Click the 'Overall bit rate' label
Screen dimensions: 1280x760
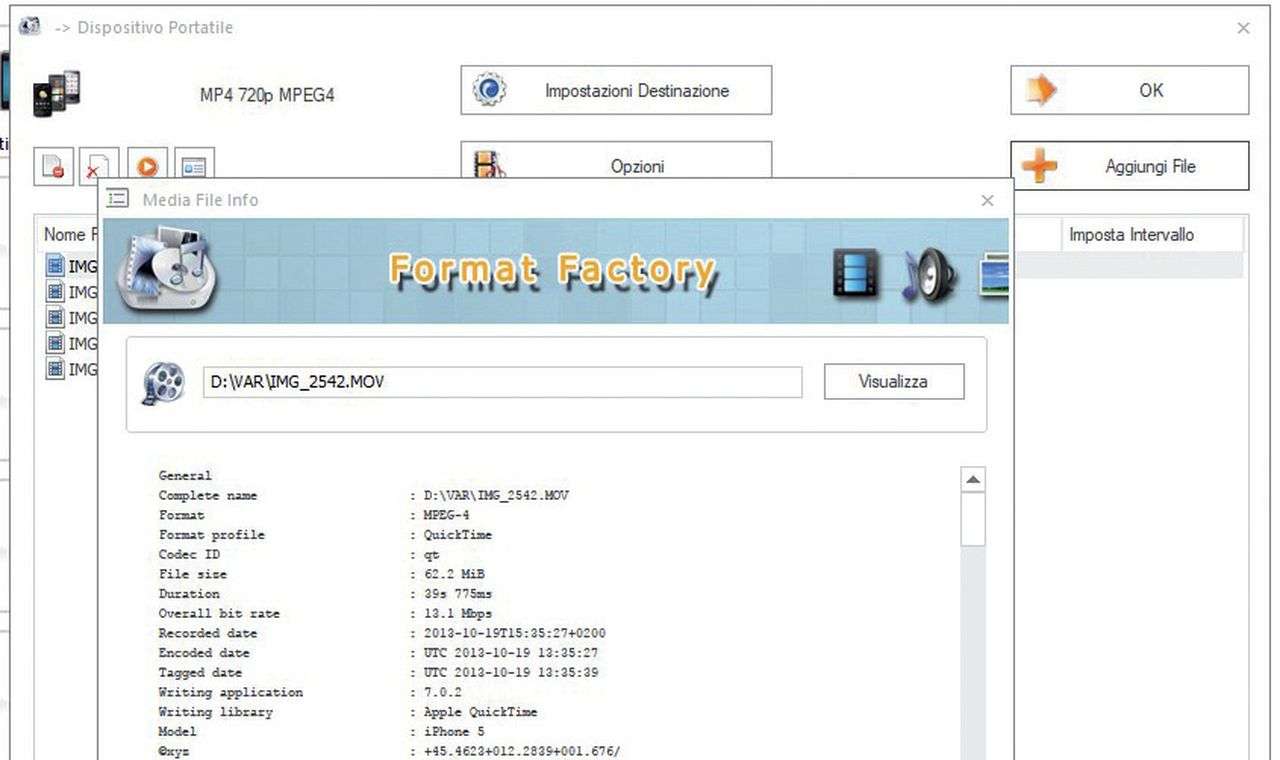(219, 613)
